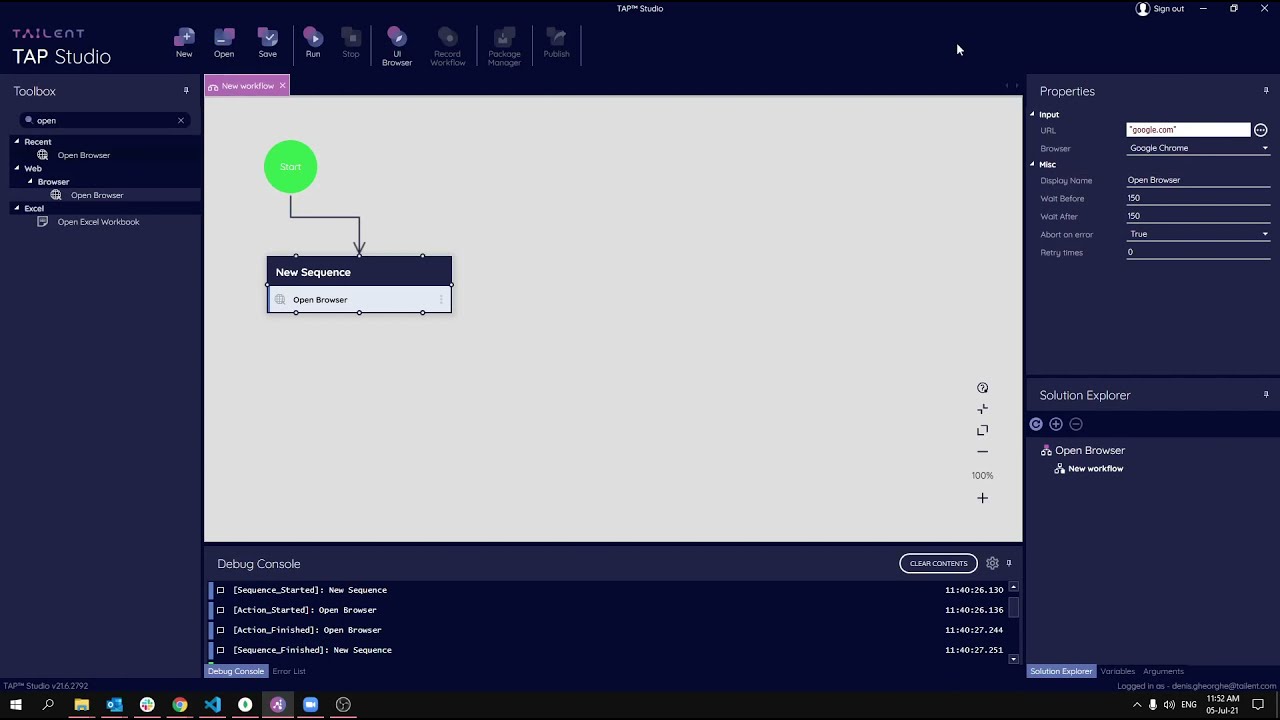This screenshot has width=1280, height=720.
Task: Pin the Debug Console panel
Action: pyautogui.click(x=1009, y=563)
